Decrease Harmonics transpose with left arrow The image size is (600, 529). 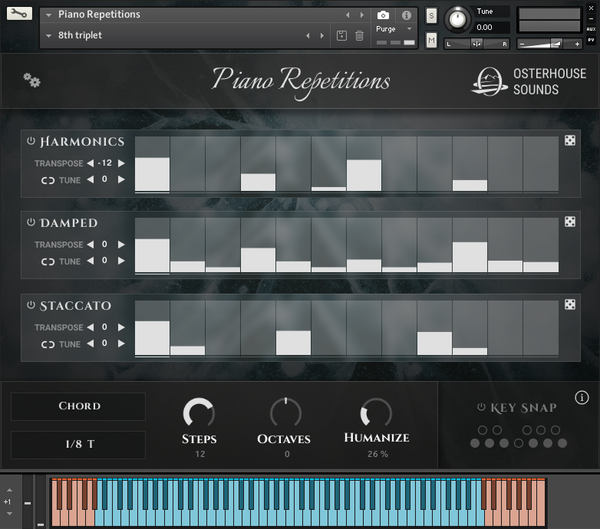[x=90, y=163]
